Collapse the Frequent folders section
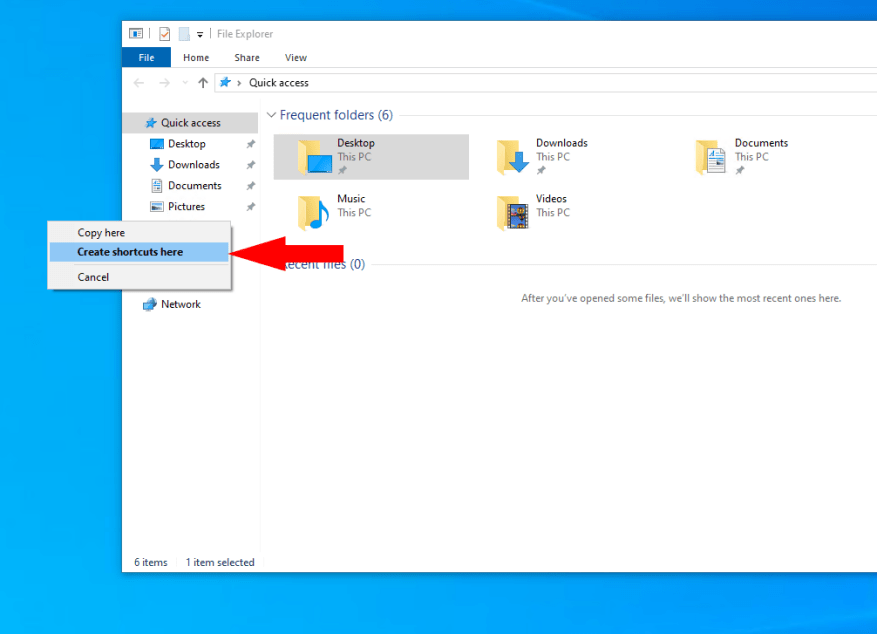The width and height of the screenshot is (877, 634). [271, 115]
